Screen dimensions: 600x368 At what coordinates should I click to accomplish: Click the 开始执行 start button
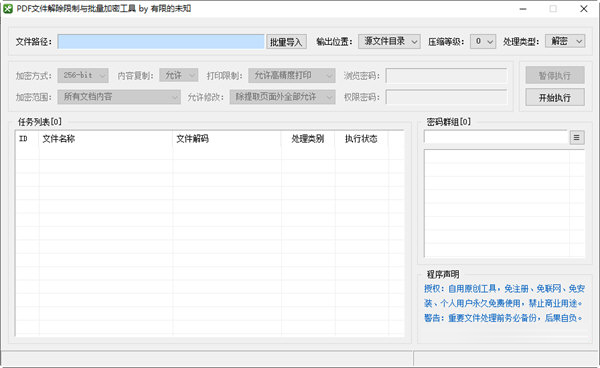[x=555, y=97]
